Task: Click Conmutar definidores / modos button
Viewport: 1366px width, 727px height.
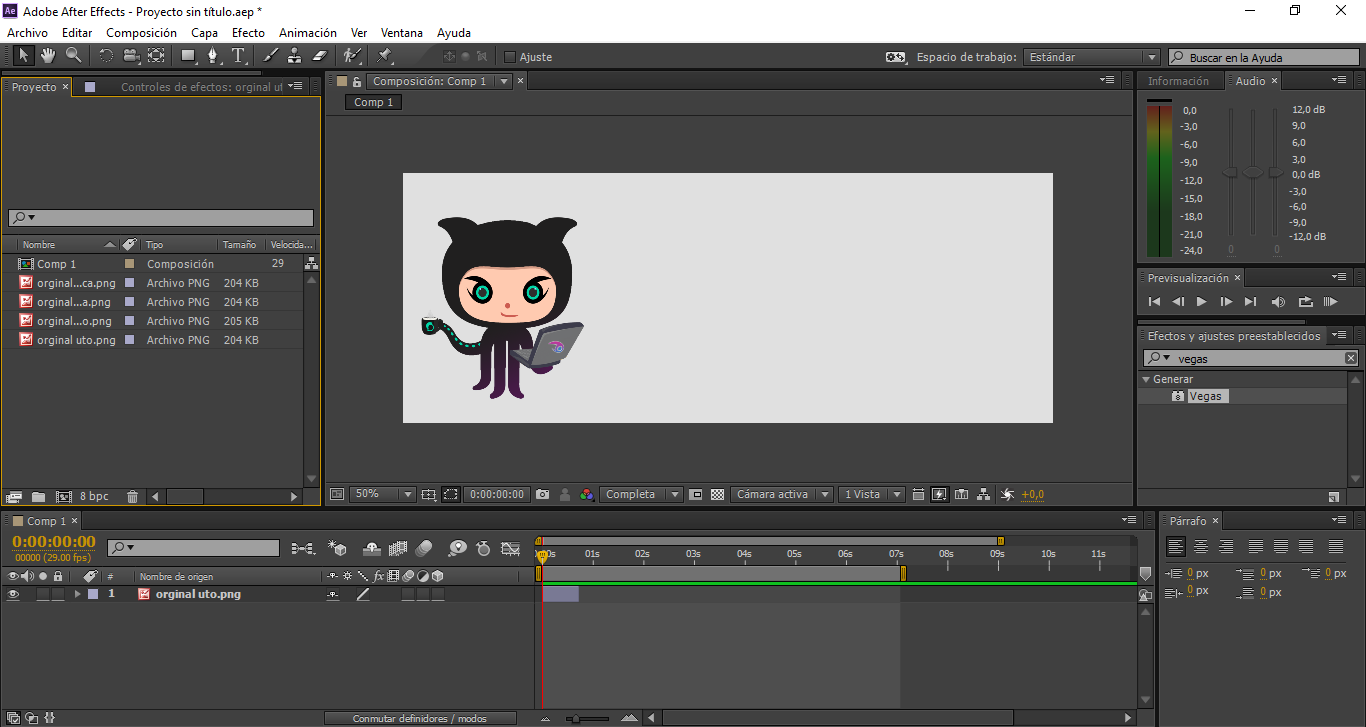Action: coord(420,718)
